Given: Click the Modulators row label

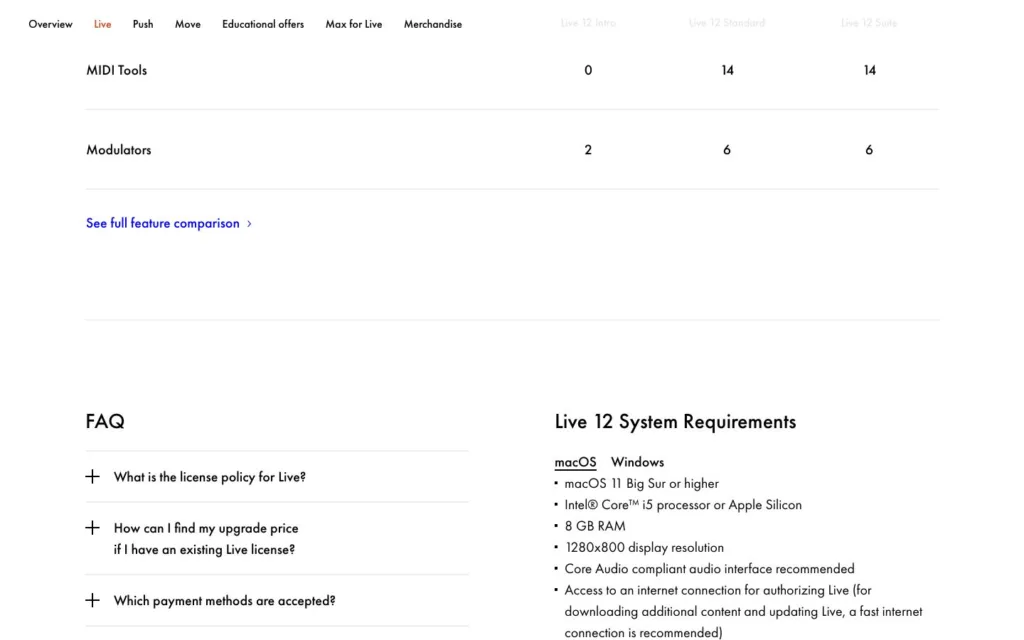Looking at the screenshot, I should pyautogui.click(x=118, y=150).
